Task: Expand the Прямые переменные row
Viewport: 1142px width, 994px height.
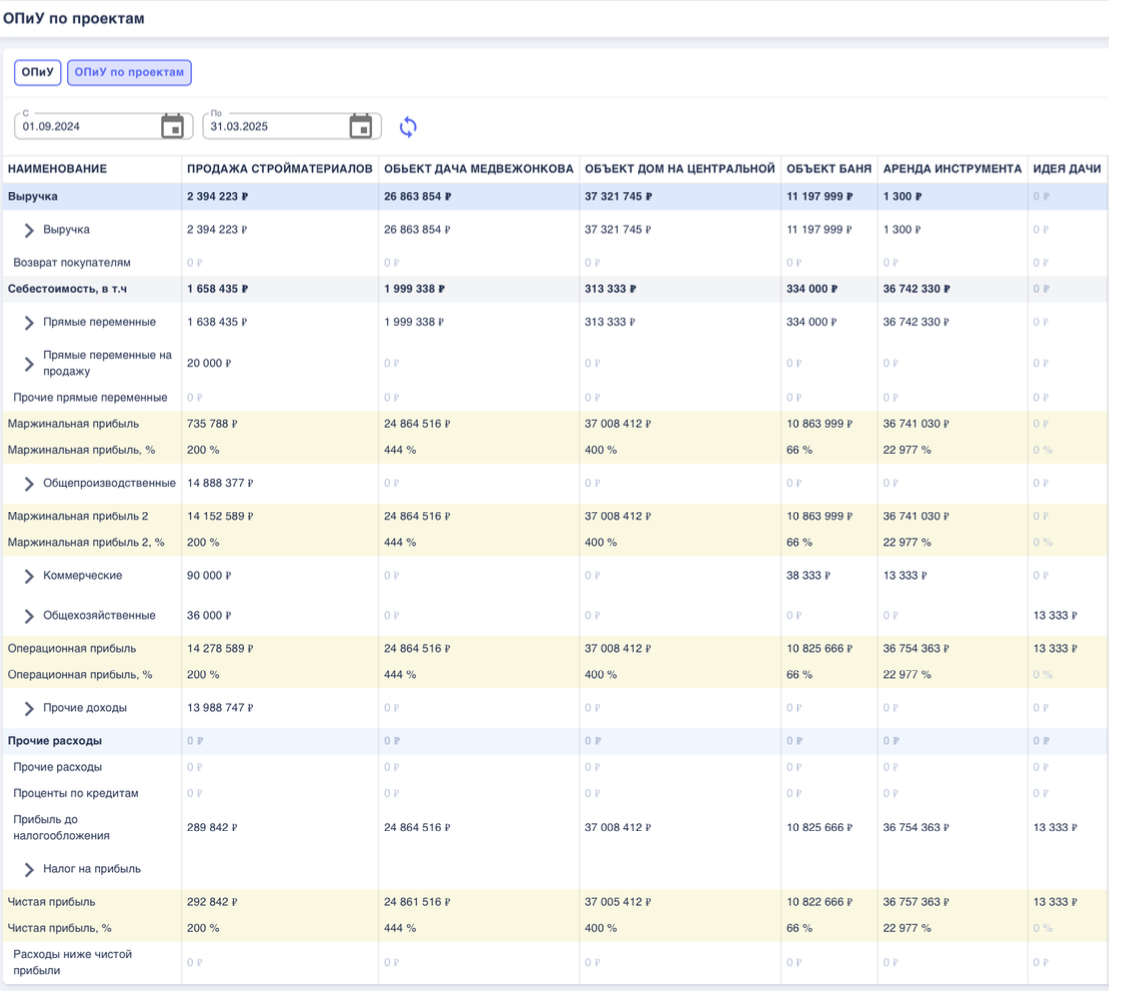Action: click(x=29, y=323)
